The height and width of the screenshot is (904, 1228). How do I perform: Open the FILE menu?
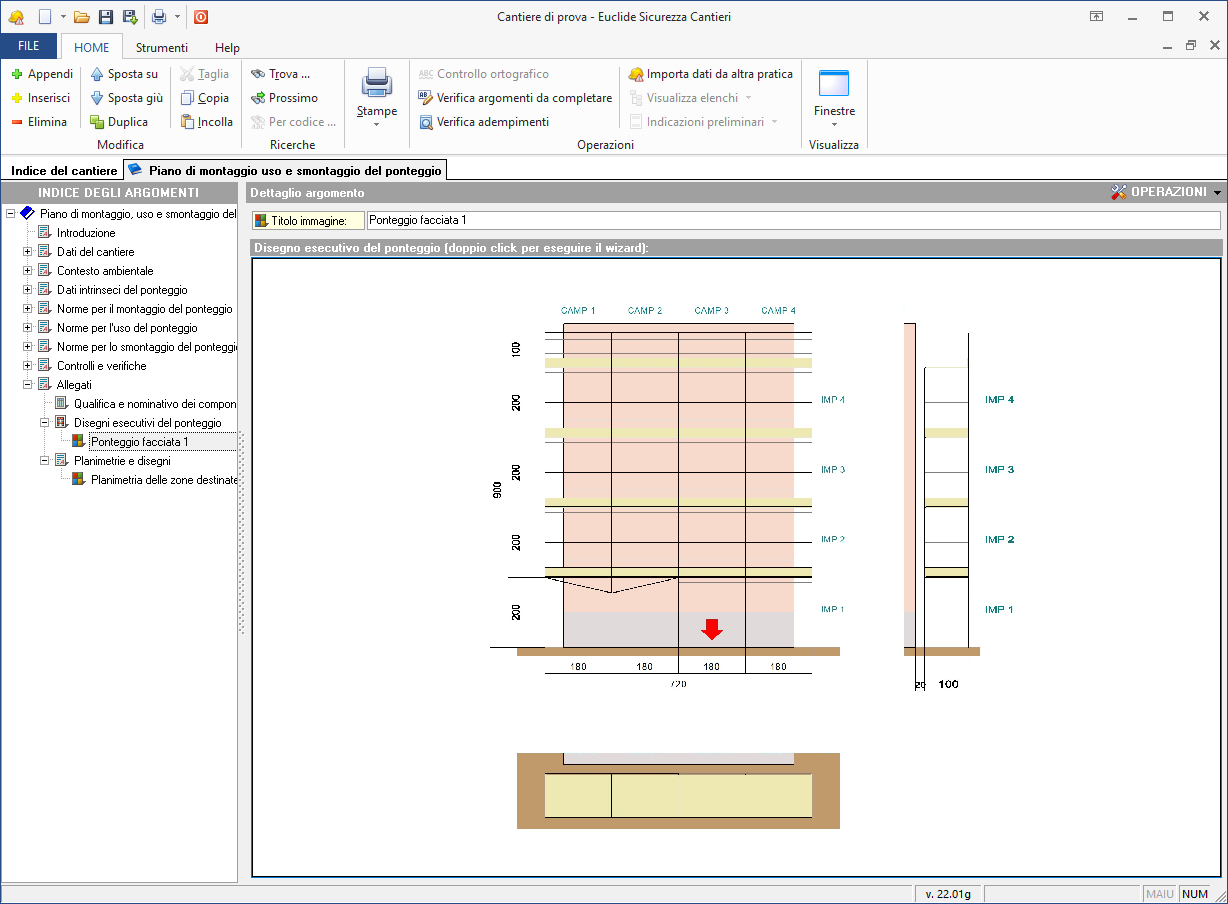(29, 47)
